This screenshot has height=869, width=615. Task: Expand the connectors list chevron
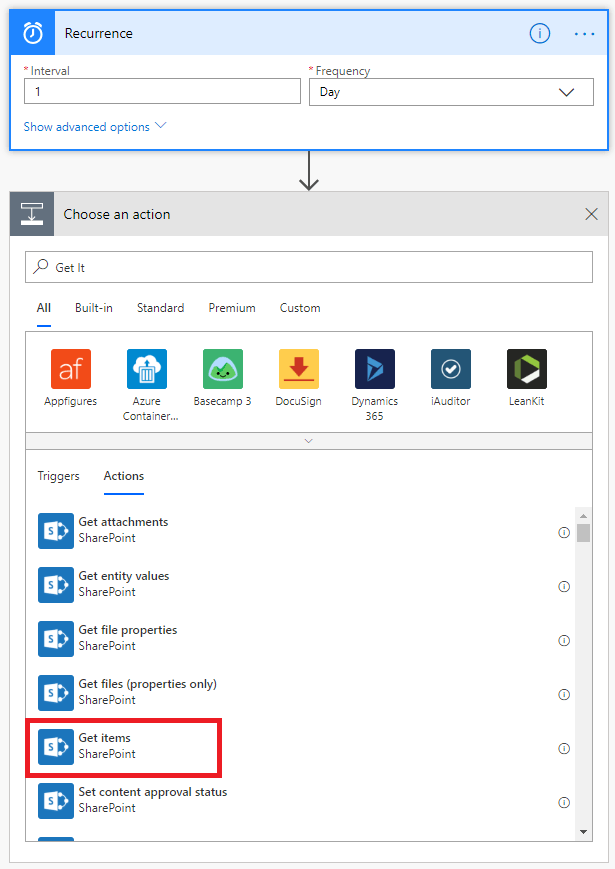point(309,441)
